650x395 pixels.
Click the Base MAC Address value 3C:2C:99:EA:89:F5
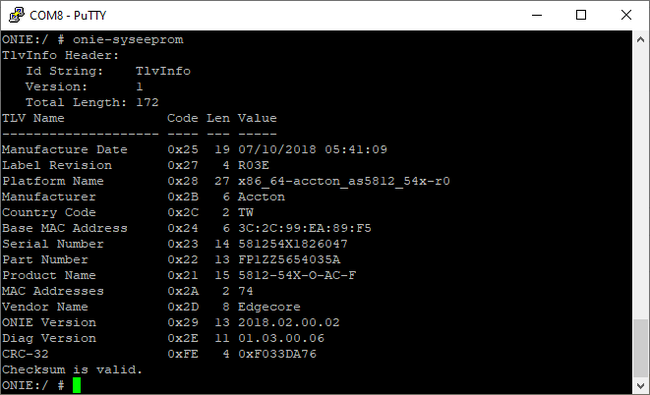click(x=305, y=228)
